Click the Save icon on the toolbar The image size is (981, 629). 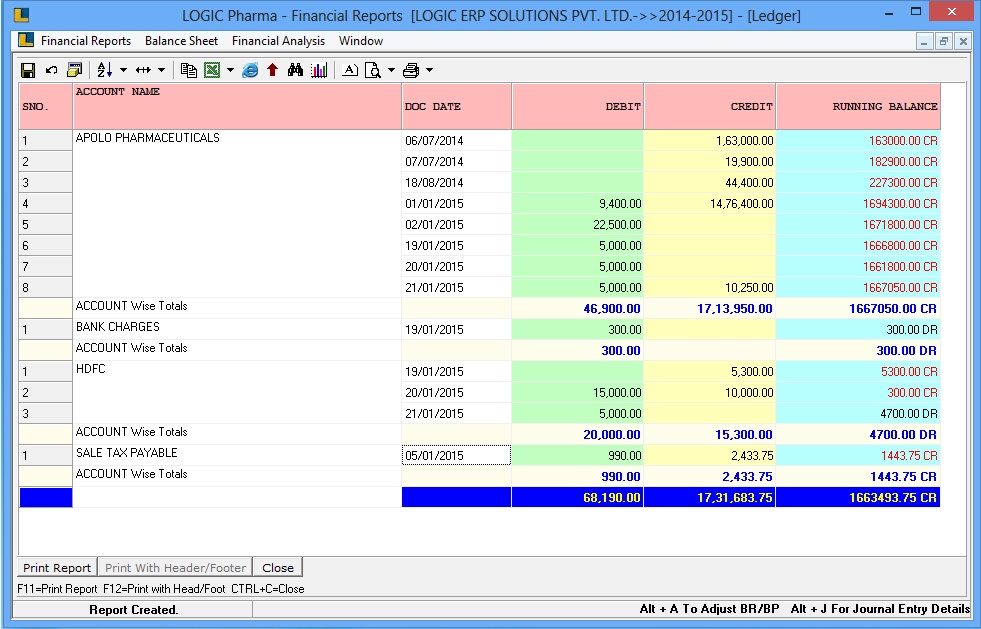pyautogui.click(x=27, y=70)
